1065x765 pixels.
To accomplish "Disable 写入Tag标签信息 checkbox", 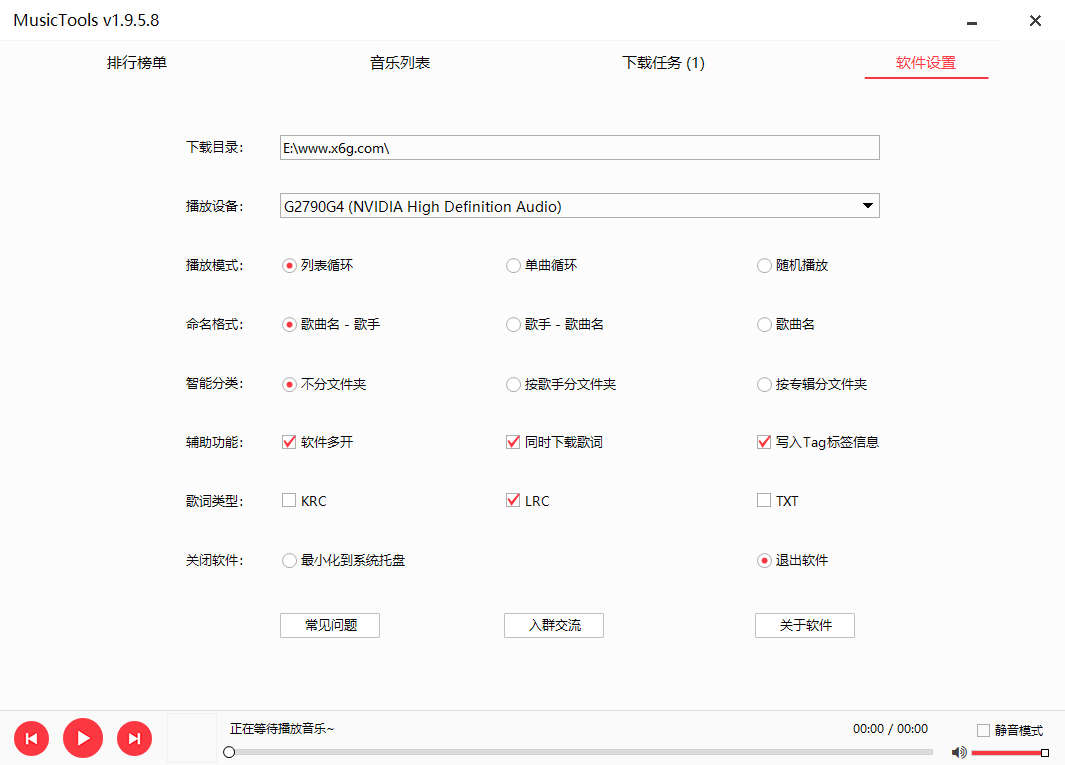I will [x=764, y=442].
